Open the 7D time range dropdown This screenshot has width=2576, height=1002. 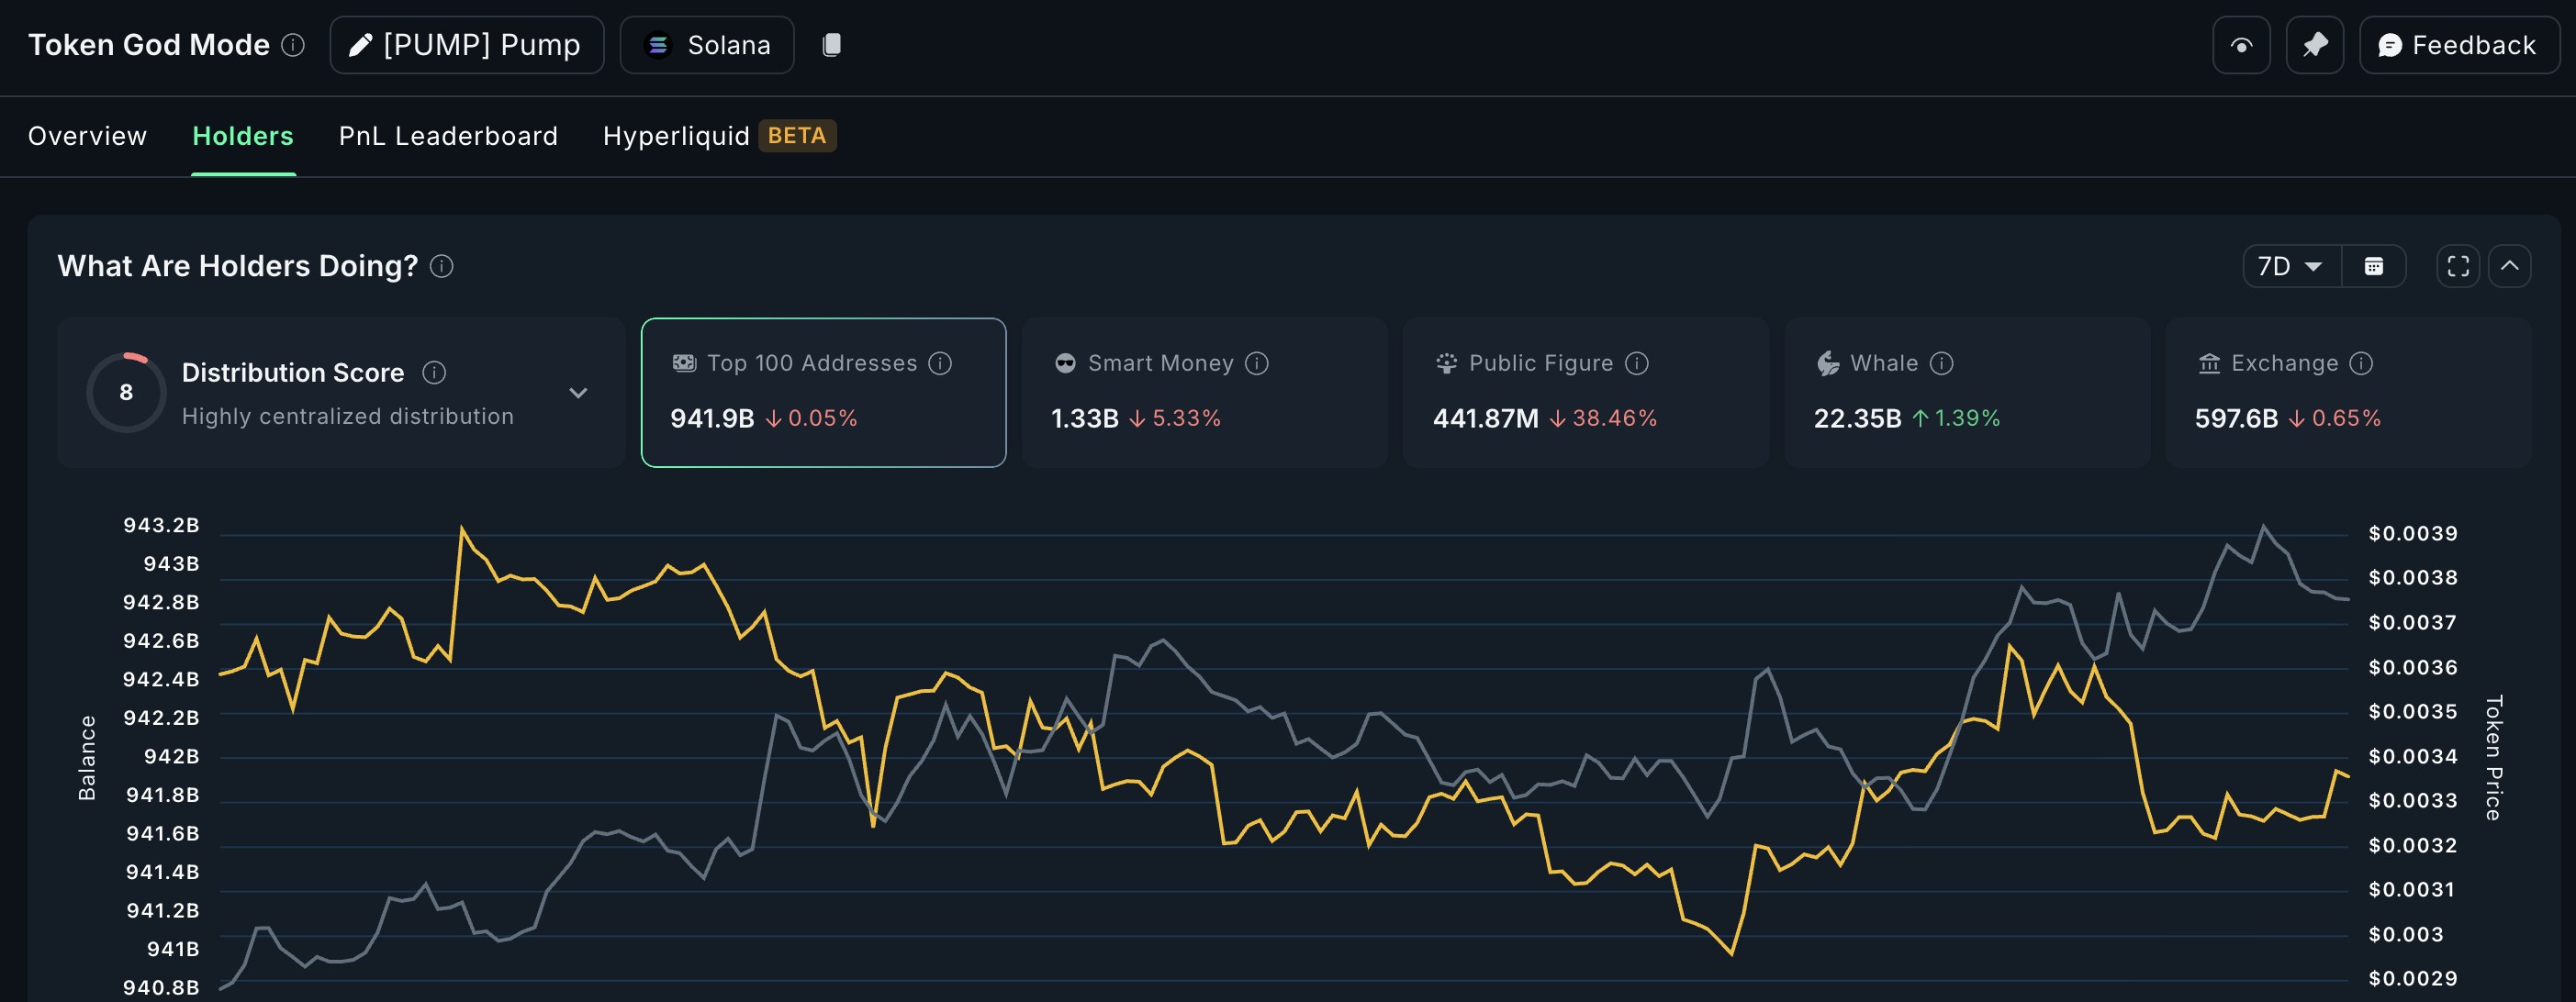2291,266
